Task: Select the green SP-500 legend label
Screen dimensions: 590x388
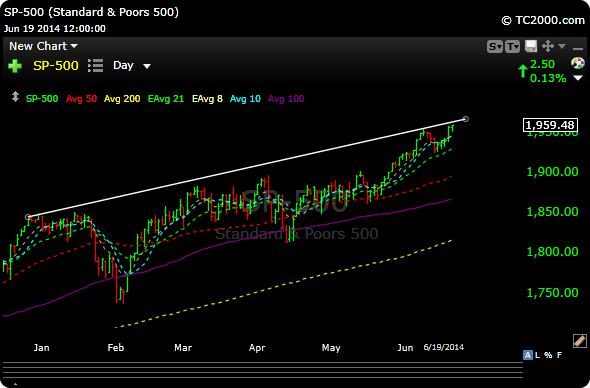Action: tap(42, 99)
